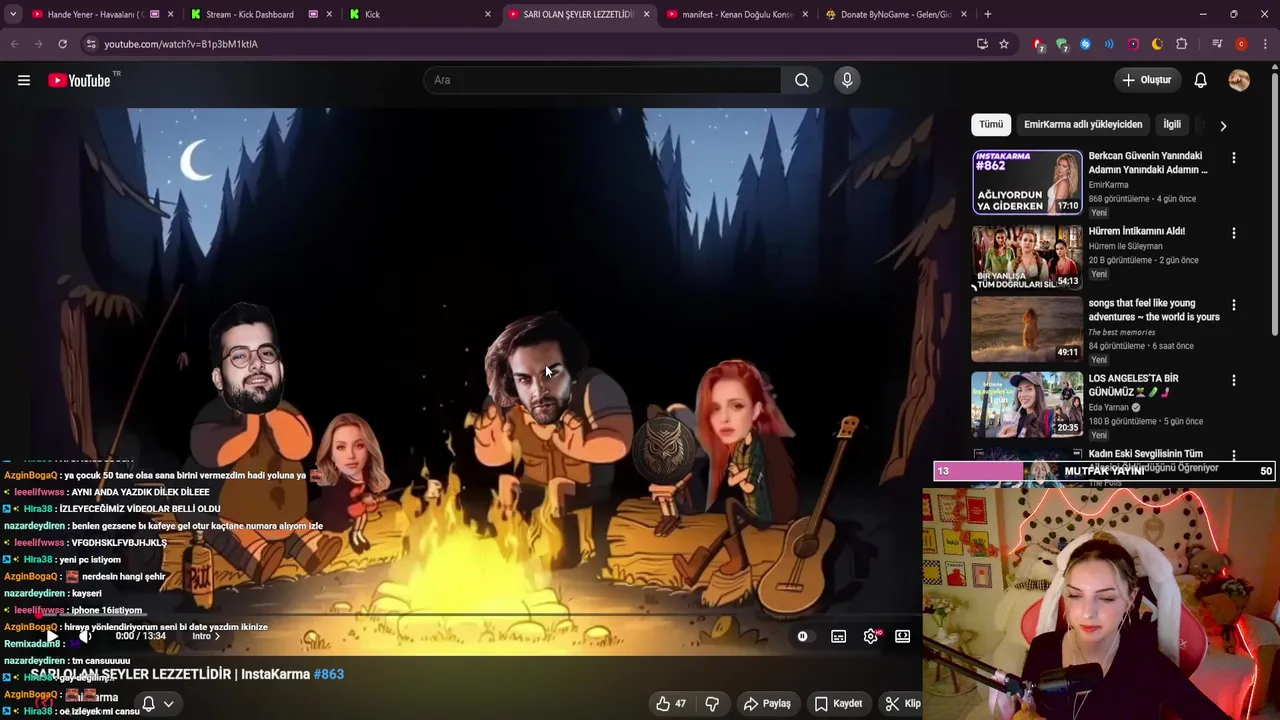Switch to Hande Yener browser tab
This screenshot has height=720, width=1280.
pyautogui.click(x=100, y=14)
